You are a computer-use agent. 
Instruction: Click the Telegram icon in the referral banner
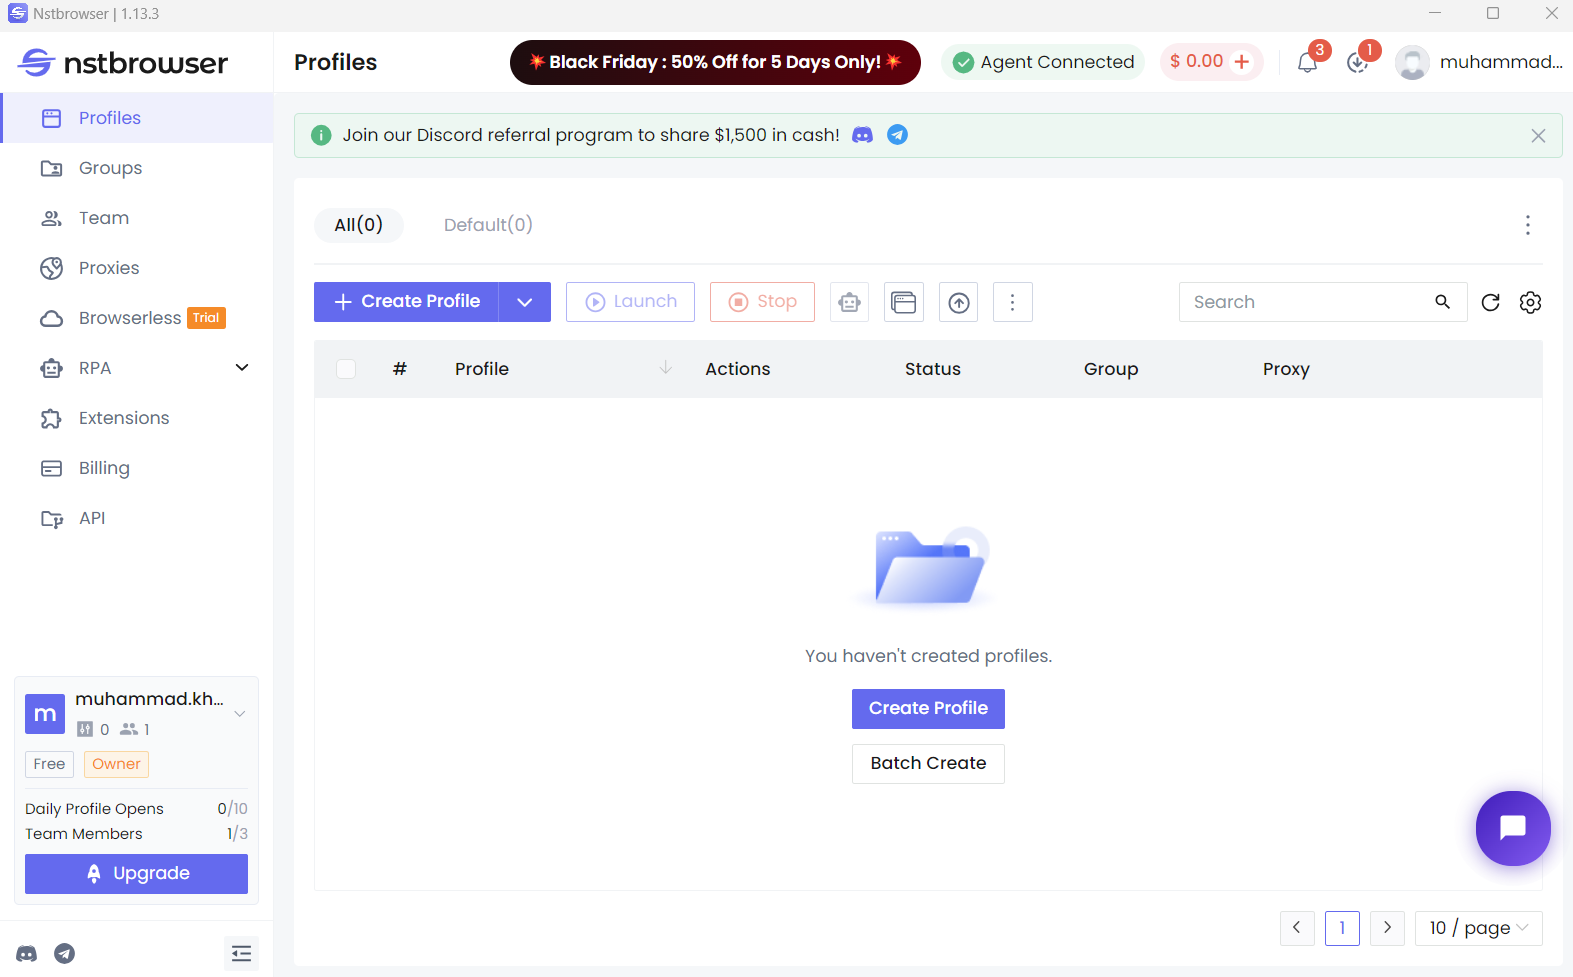[x=898, y=135]
